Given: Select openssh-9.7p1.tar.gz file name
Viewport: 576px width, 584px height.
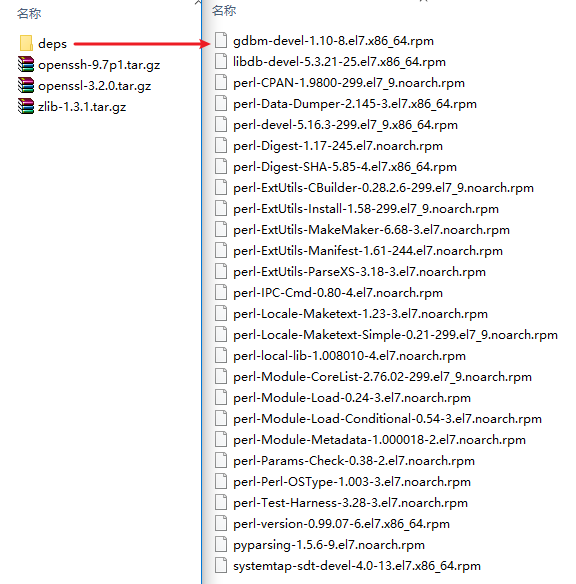Looking at the screenshot, I should coord(99,65).
